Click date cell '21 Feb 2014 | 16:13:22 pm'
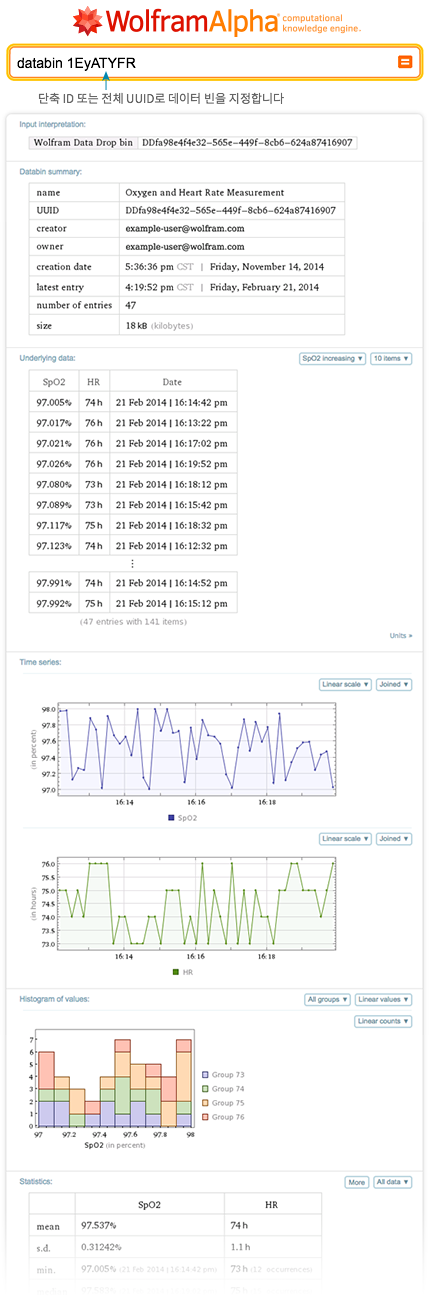The width and height of the screenshot is (429, 1297). (171, 422)
